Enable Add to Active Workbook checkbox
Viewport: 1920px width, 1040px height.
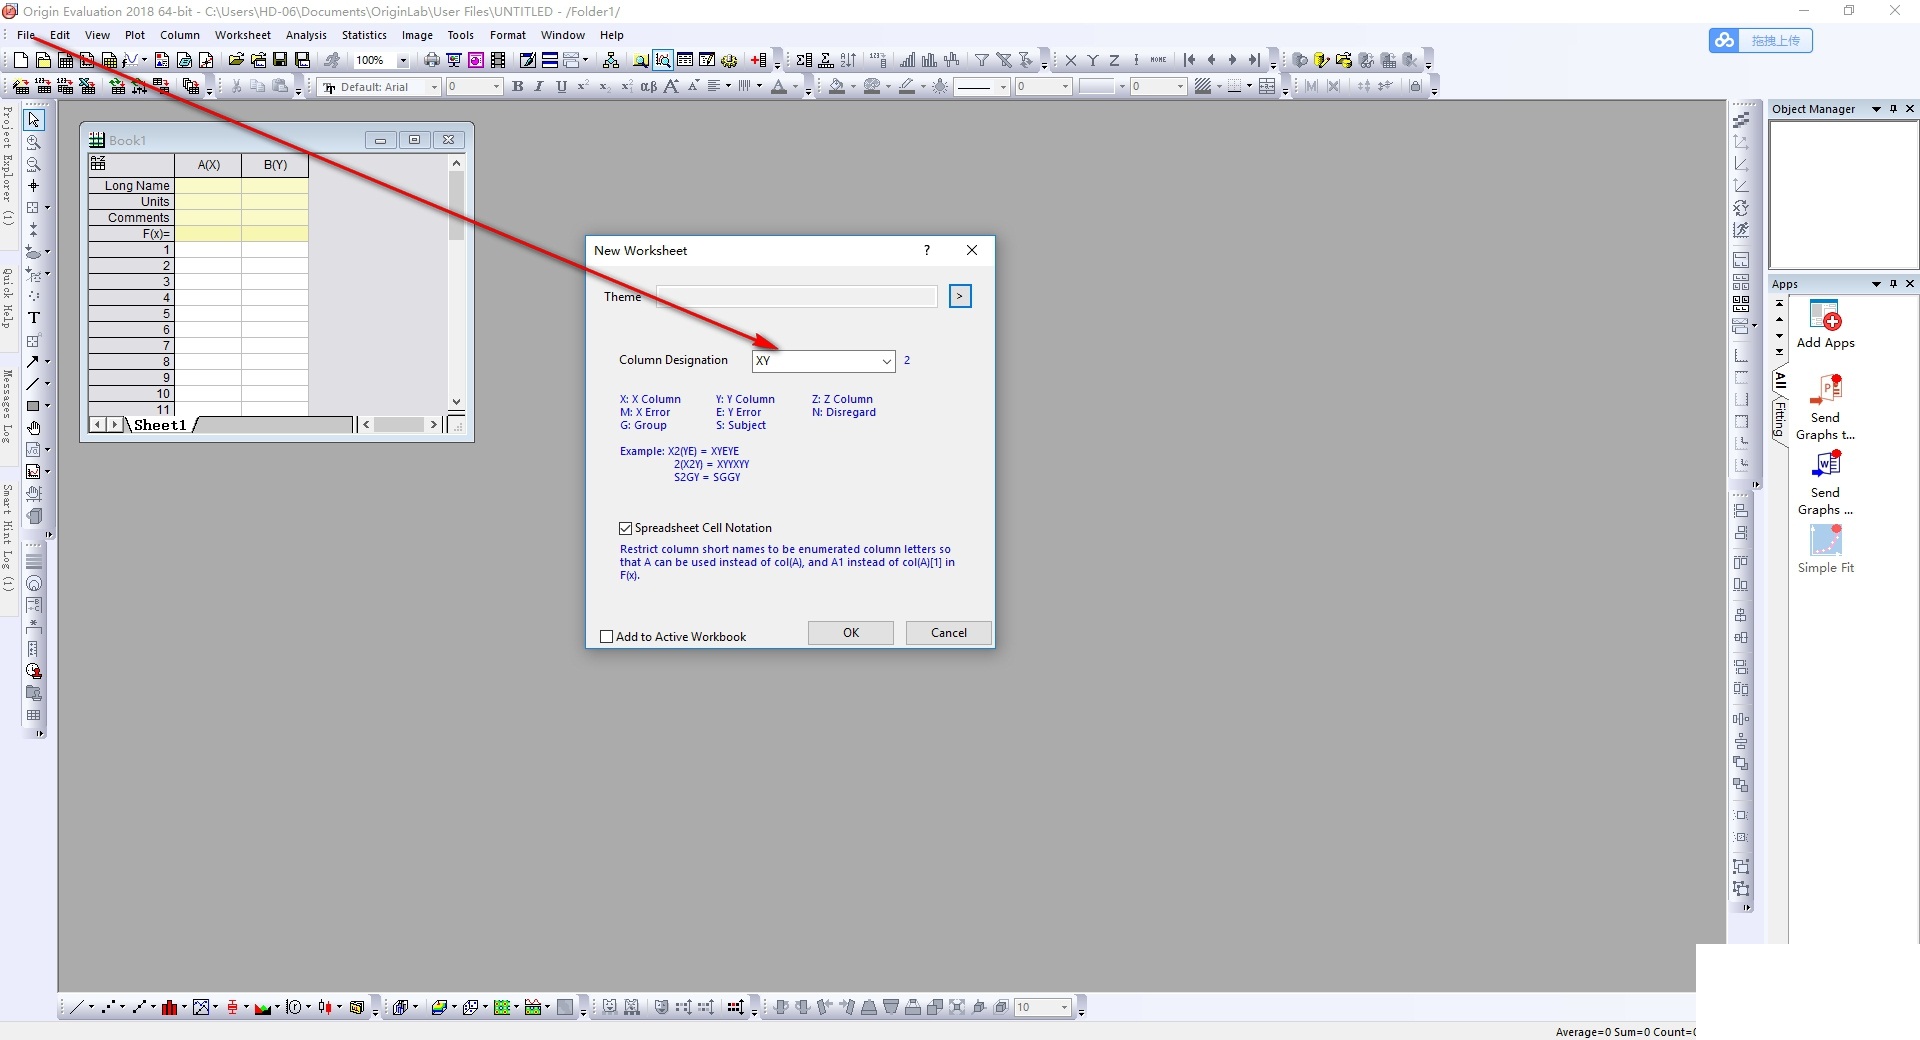point(606,636)
